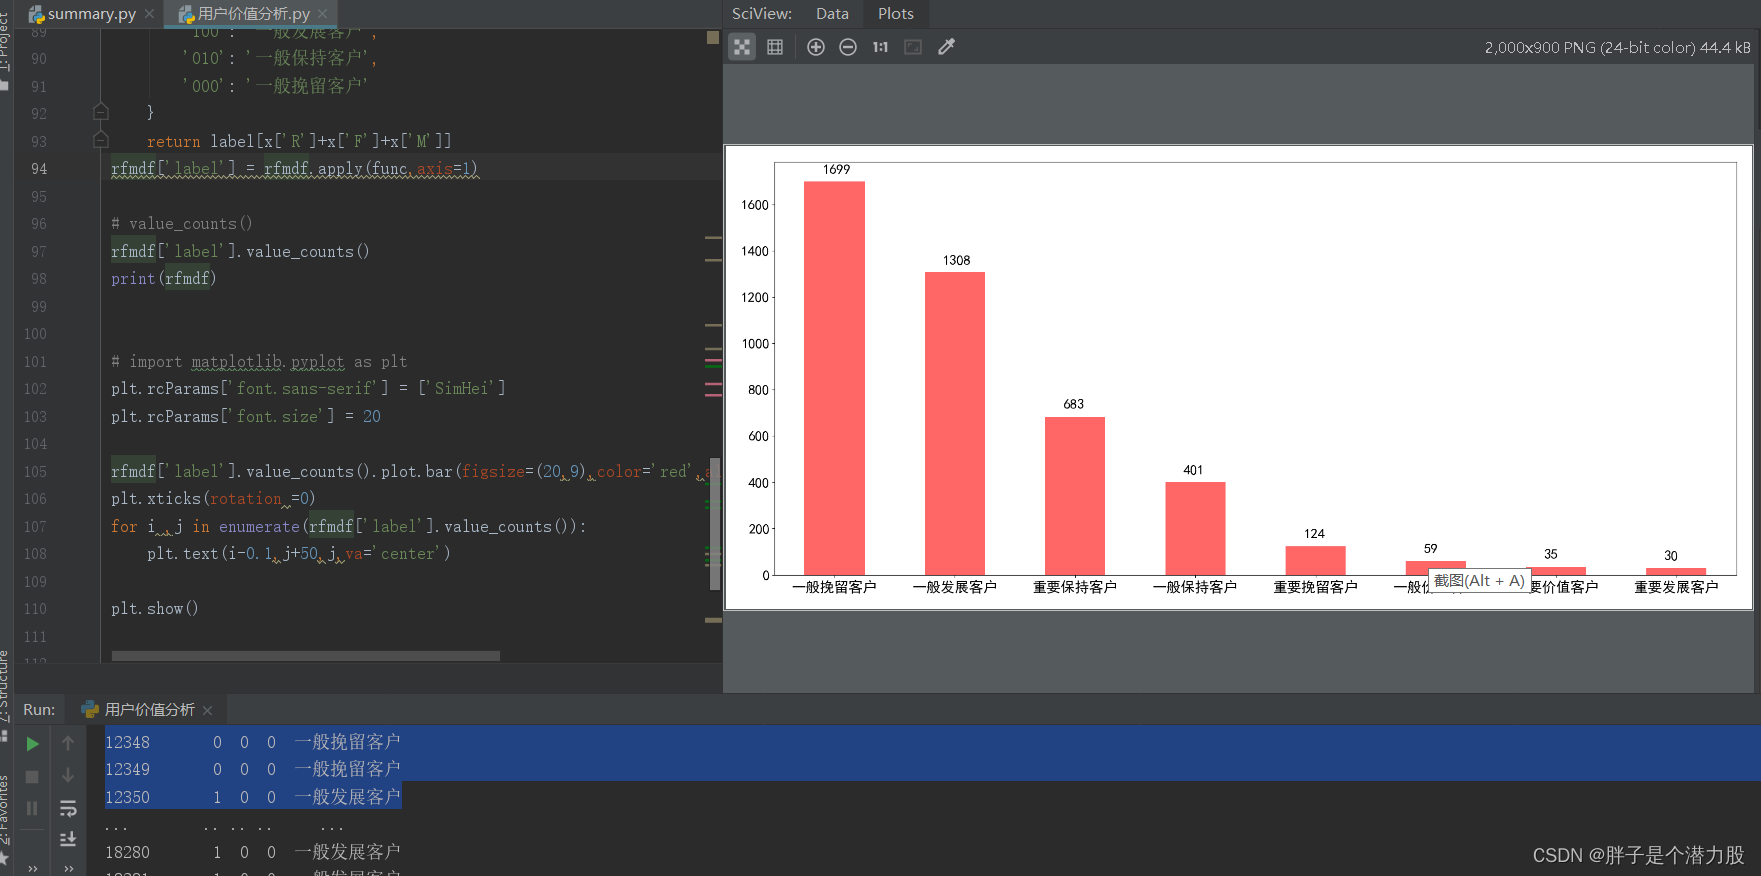Open the Project tool window
The width and height of the screenshot is (1761, 876).
(5, 40)
